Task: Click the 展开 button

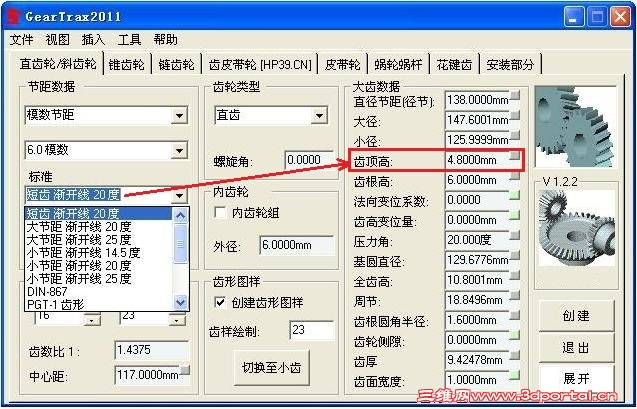Action: click(x=576, y=379)
